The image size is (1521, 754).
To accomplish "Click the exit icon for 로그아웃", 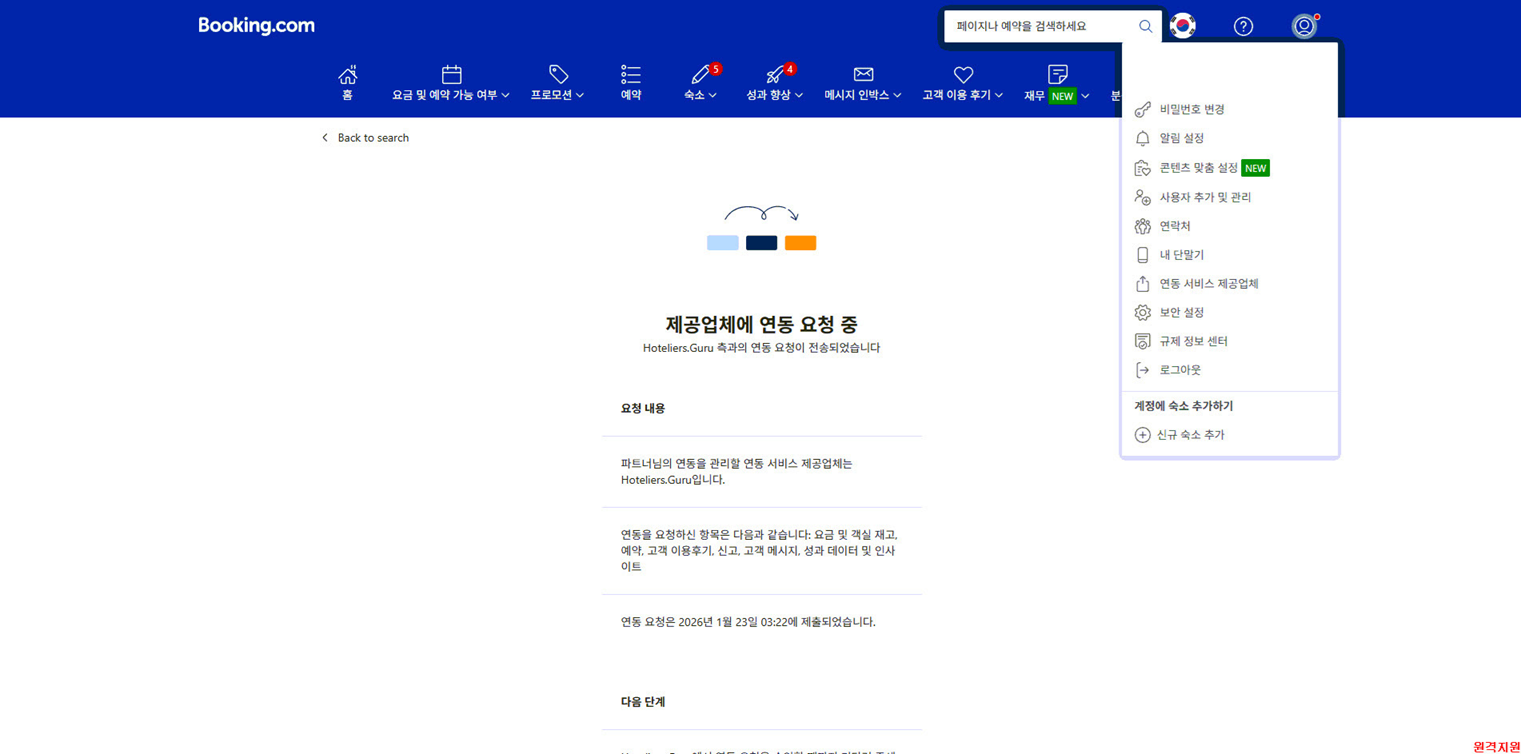I will pyautogui.click(x=1142, y=370).
